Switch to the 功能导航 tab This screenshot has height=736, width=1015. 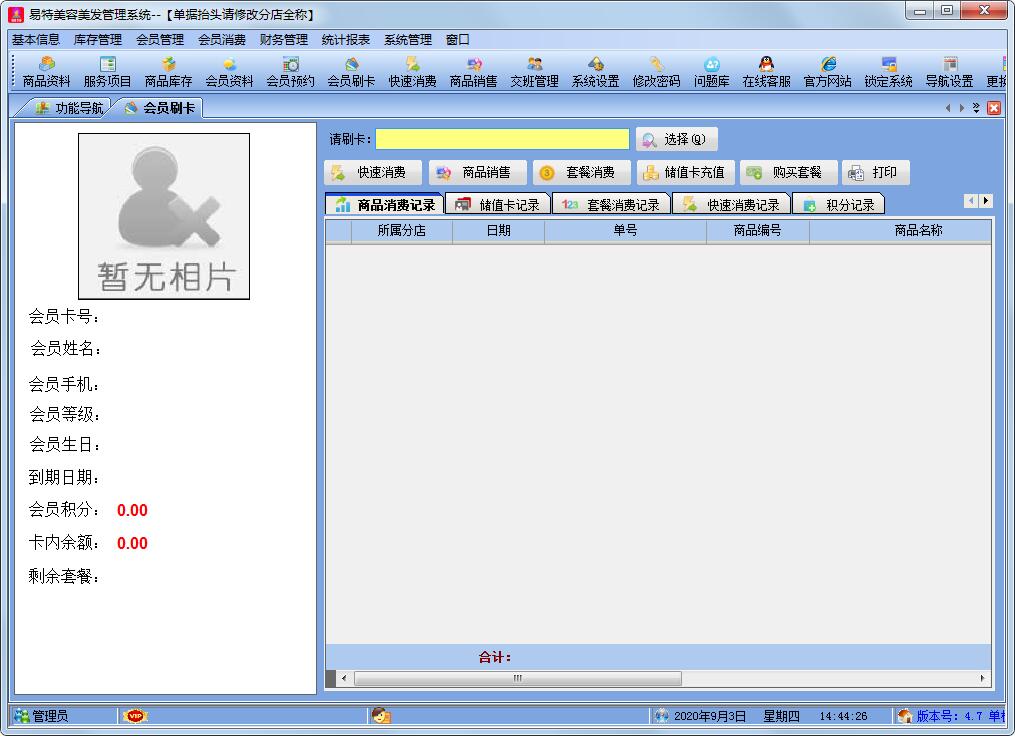point(69,108)
